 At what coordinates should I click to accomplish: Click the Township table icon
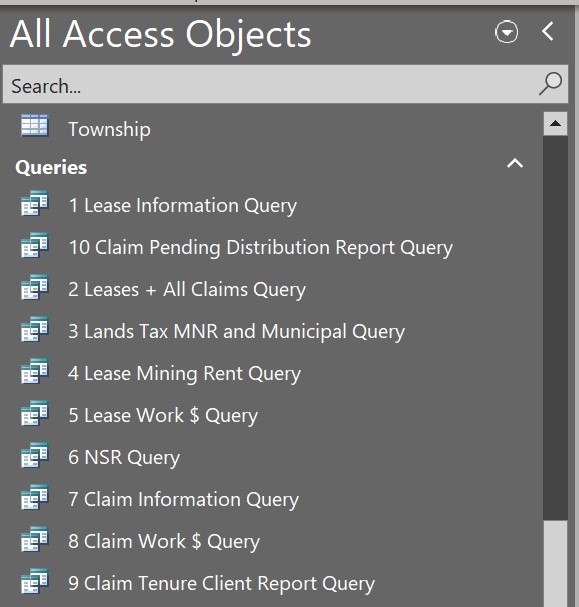click(x=34, y=125)
